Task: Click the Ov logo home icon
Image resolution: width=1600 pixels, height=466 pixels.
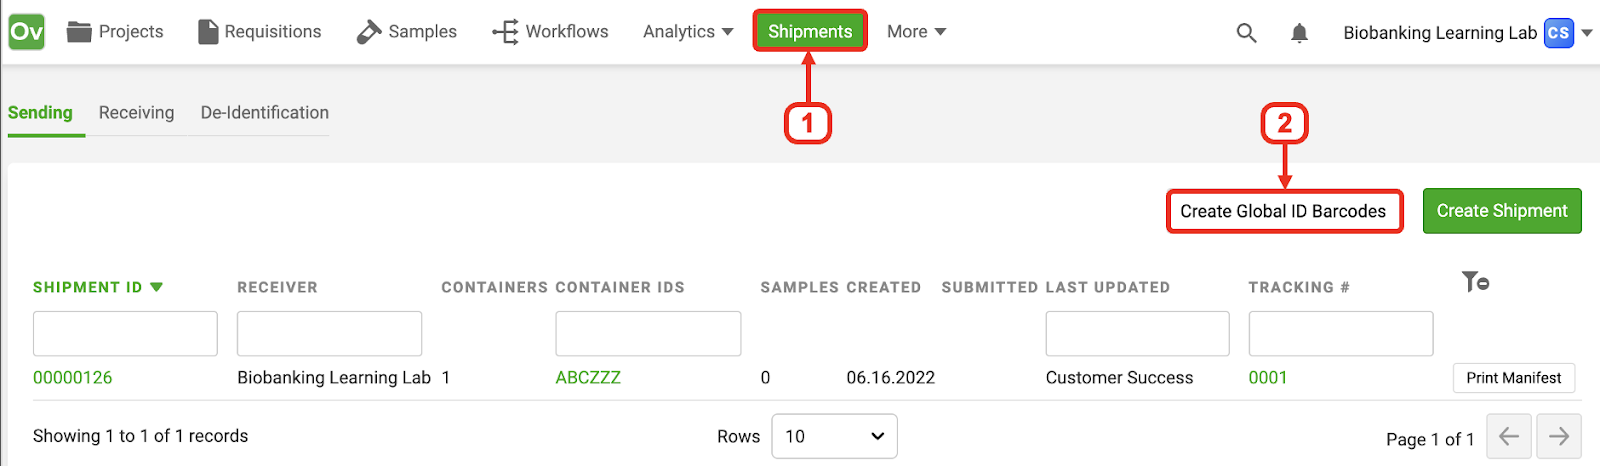Action: pos(26,32)
